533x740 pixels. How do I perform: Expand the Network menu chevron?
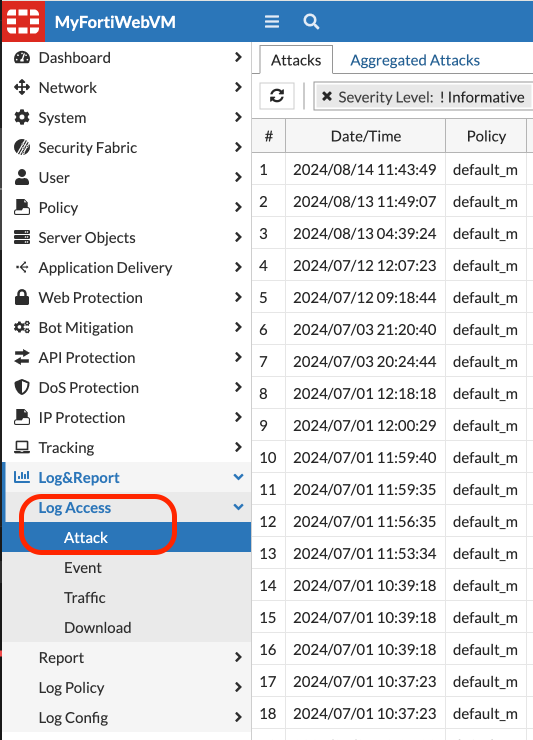tap(238, 87)
